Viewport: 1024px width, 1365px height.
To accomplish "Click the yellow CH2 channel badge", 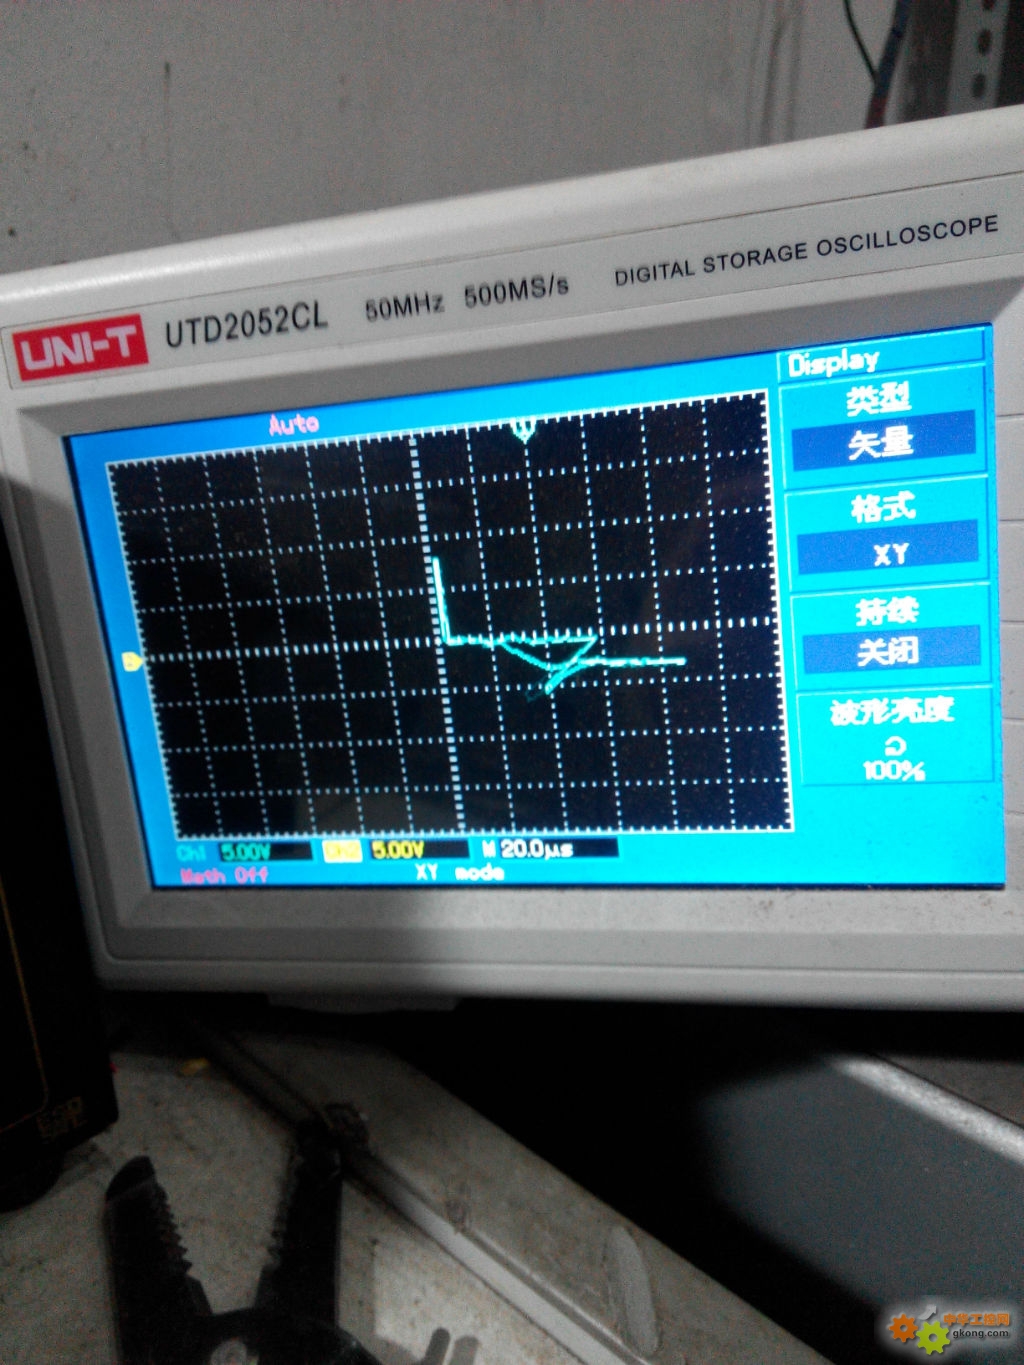I will (341, 851).
